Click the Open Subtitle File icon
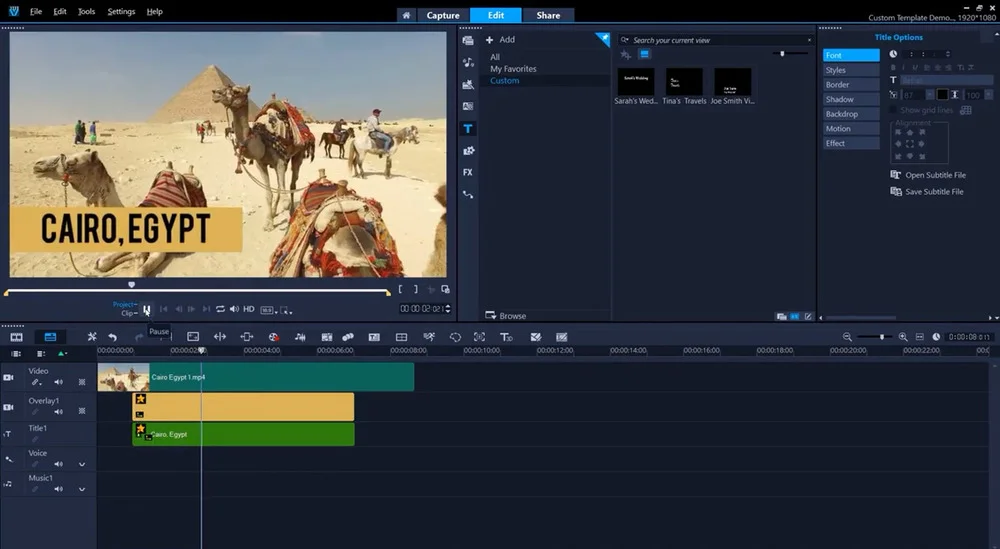This screenshot has width=1000, height=549. (896, 175)
